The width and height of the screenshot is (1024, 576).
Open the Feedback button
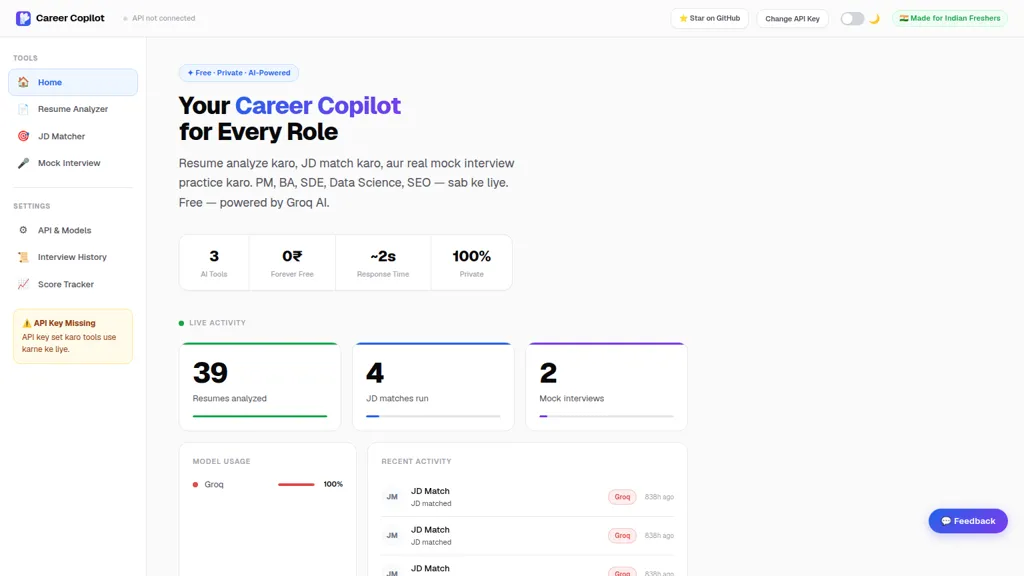coord(968,521)
